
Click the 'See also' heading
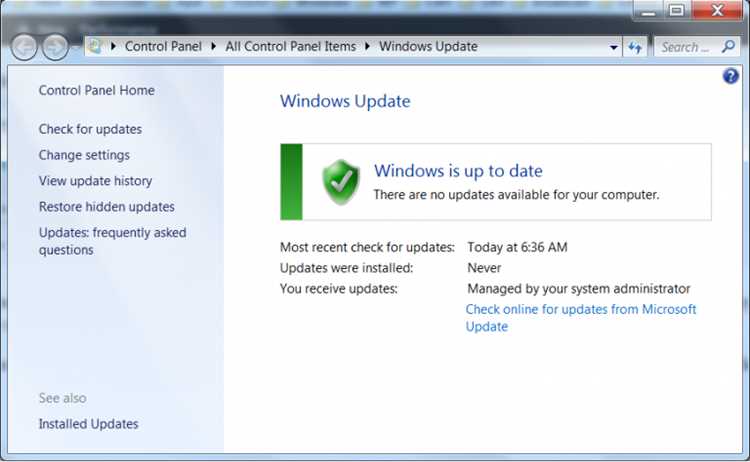point(63,398)
